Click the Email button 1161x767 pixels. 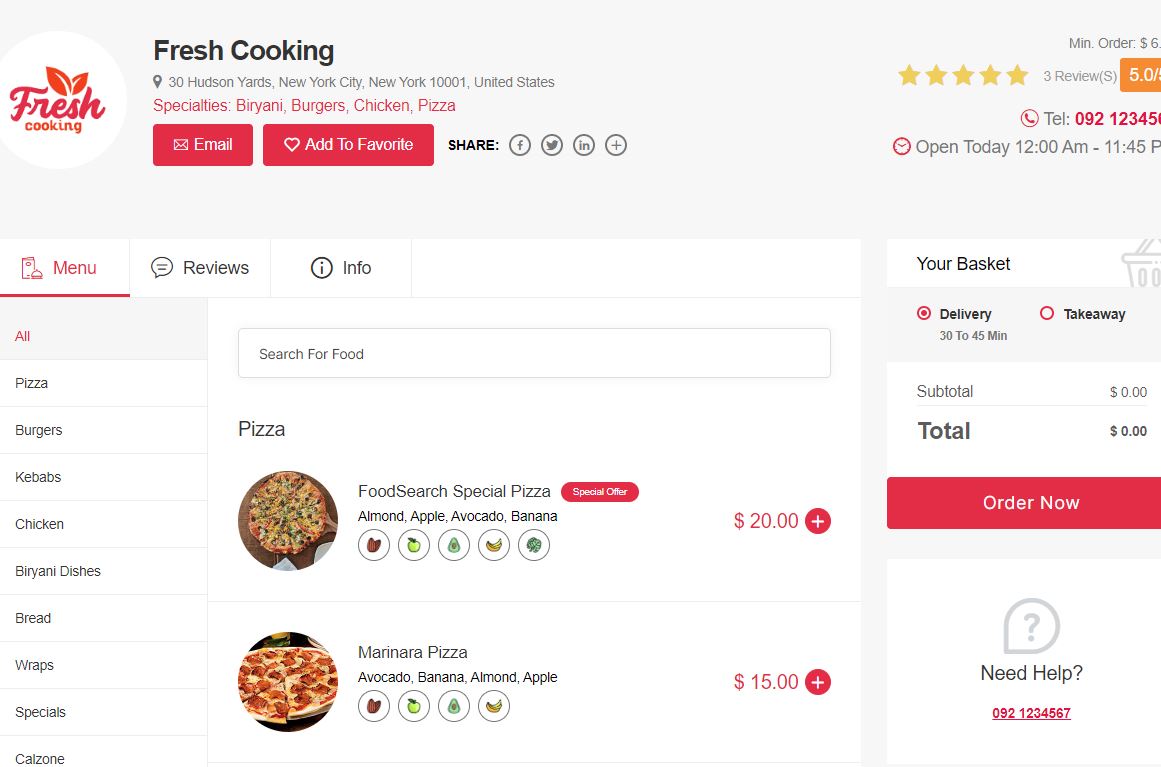pyautogui.click(x=203, y=145)
